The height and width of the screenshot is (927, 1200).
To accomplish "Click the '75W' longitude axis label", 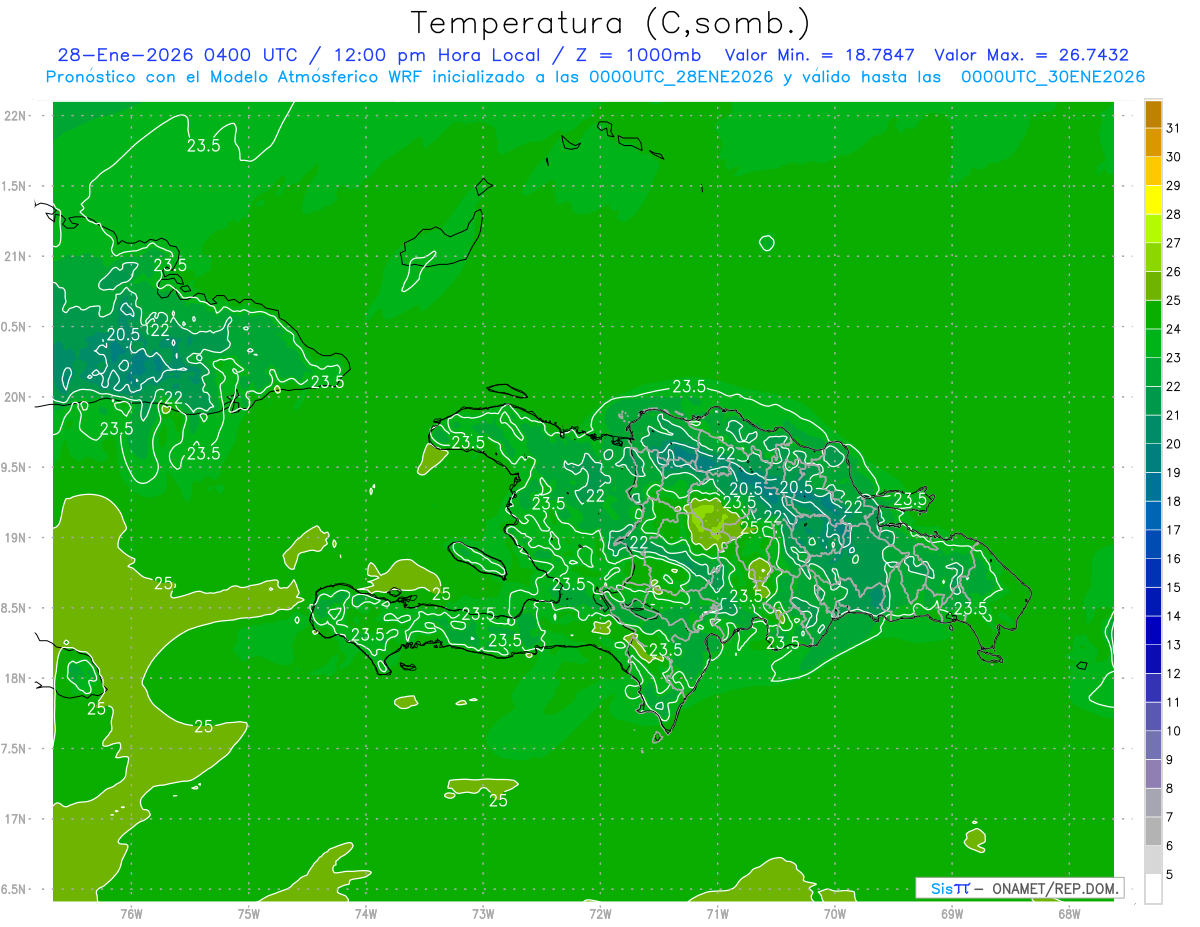I will click(x=249, y=914).
